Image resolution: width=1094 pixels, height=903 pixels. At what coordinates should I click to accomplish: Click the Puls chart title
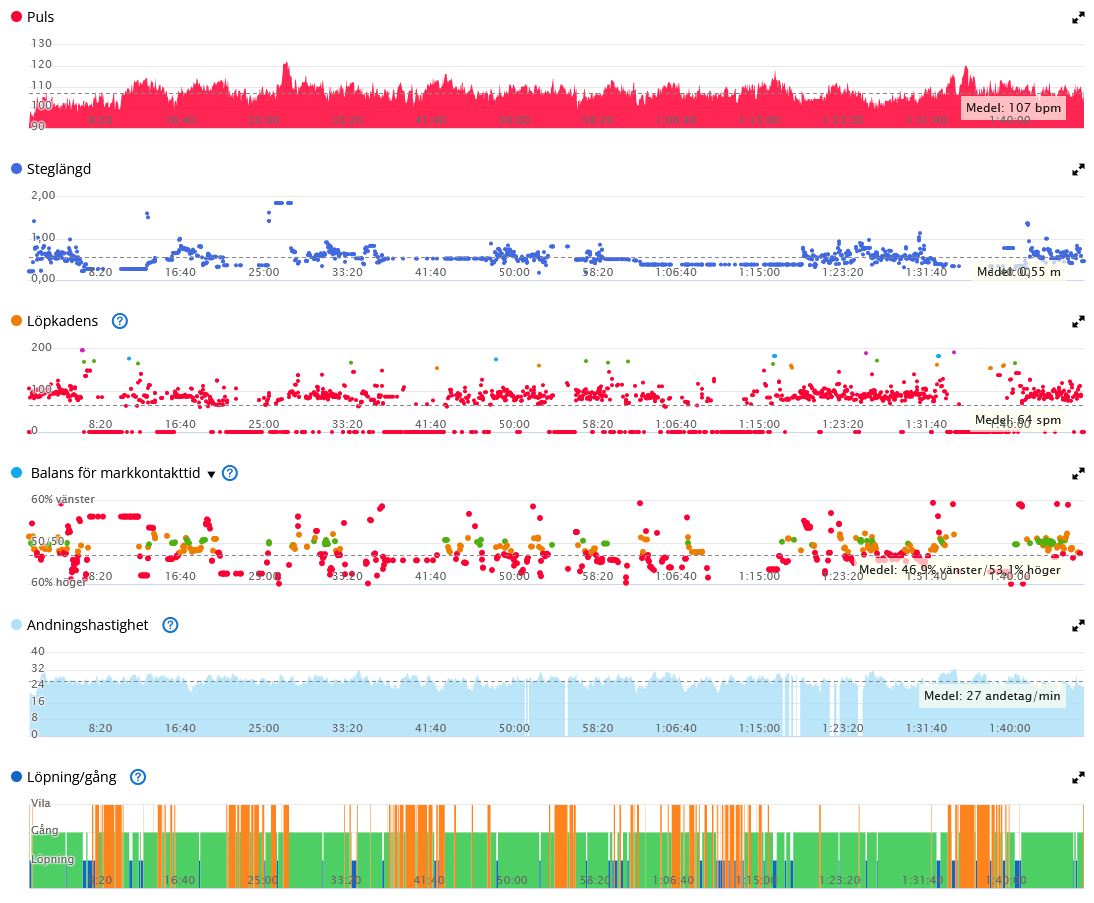(x=40, y=17)
